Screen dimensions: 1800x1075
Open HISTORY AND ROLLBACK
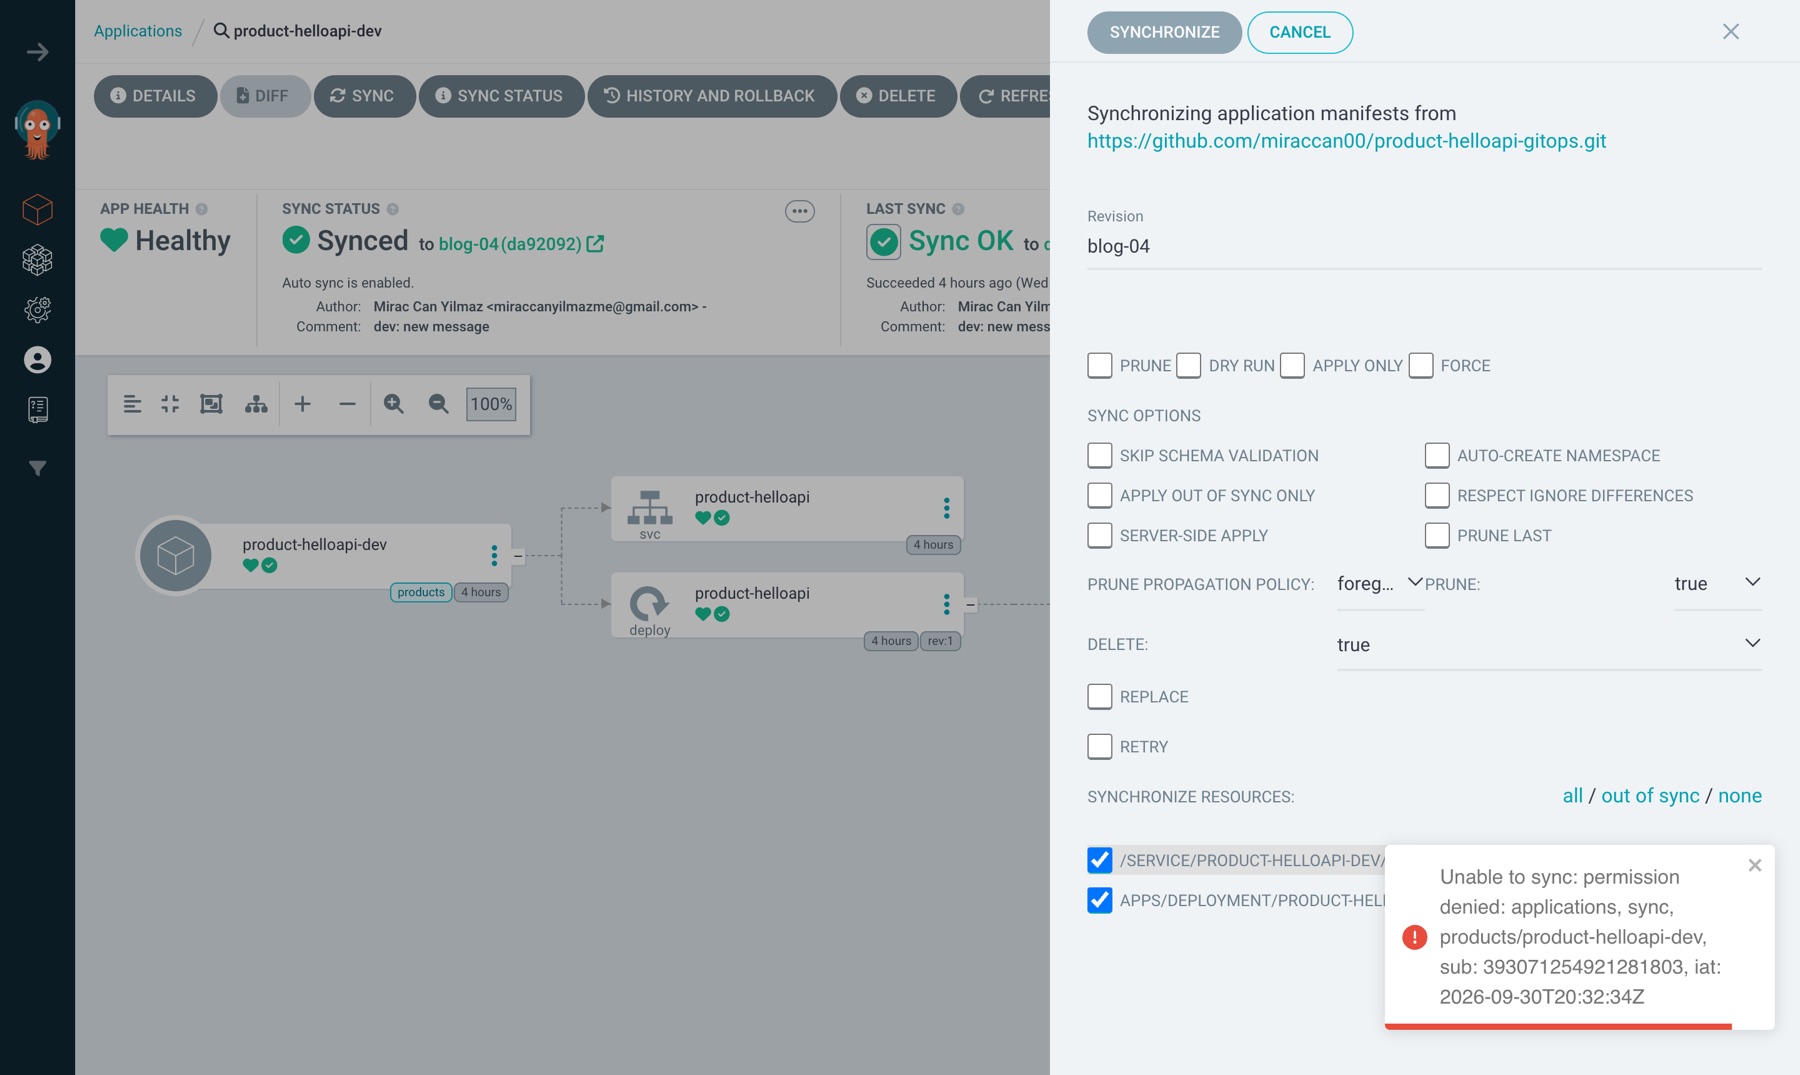point(711,96)
